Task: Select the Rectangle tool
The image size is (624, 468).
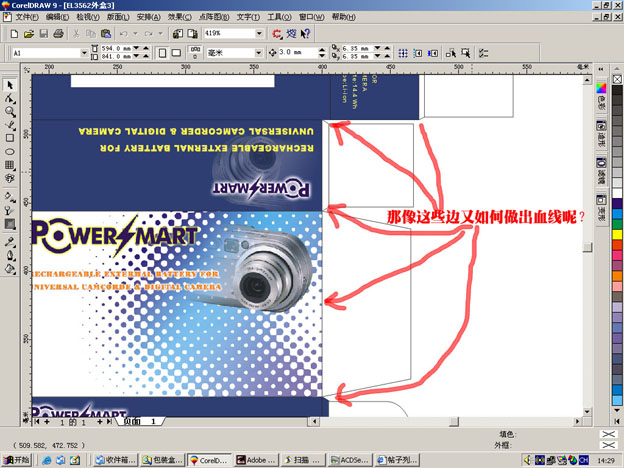Action: pos(10,138)
